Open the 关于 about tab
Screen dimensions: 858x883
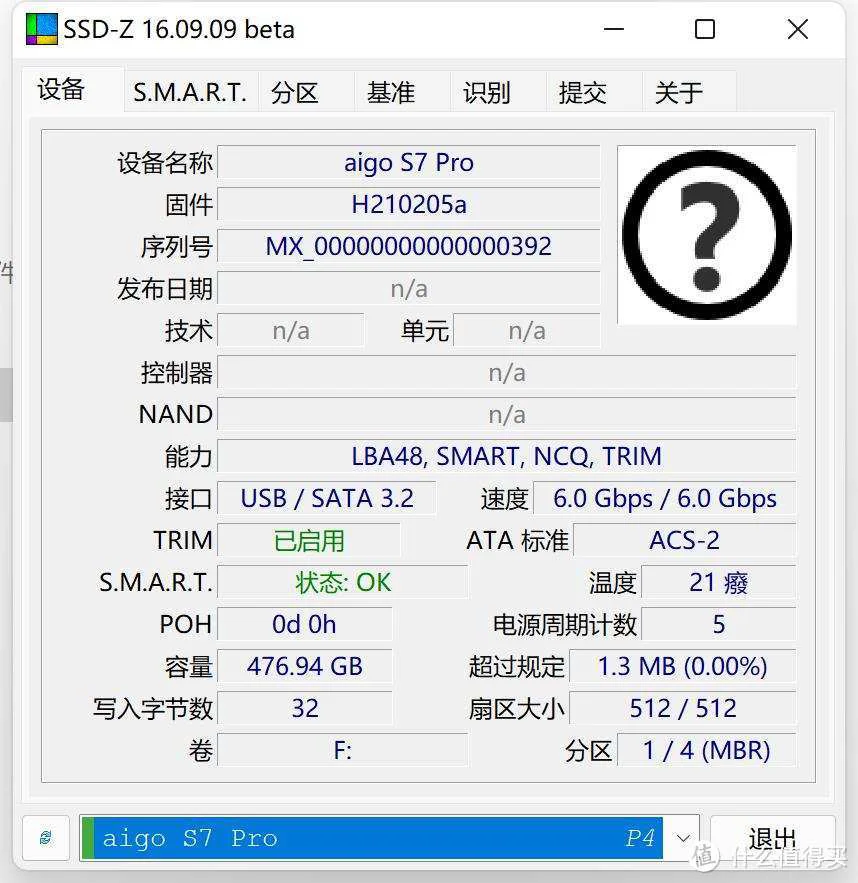(690, 92)
